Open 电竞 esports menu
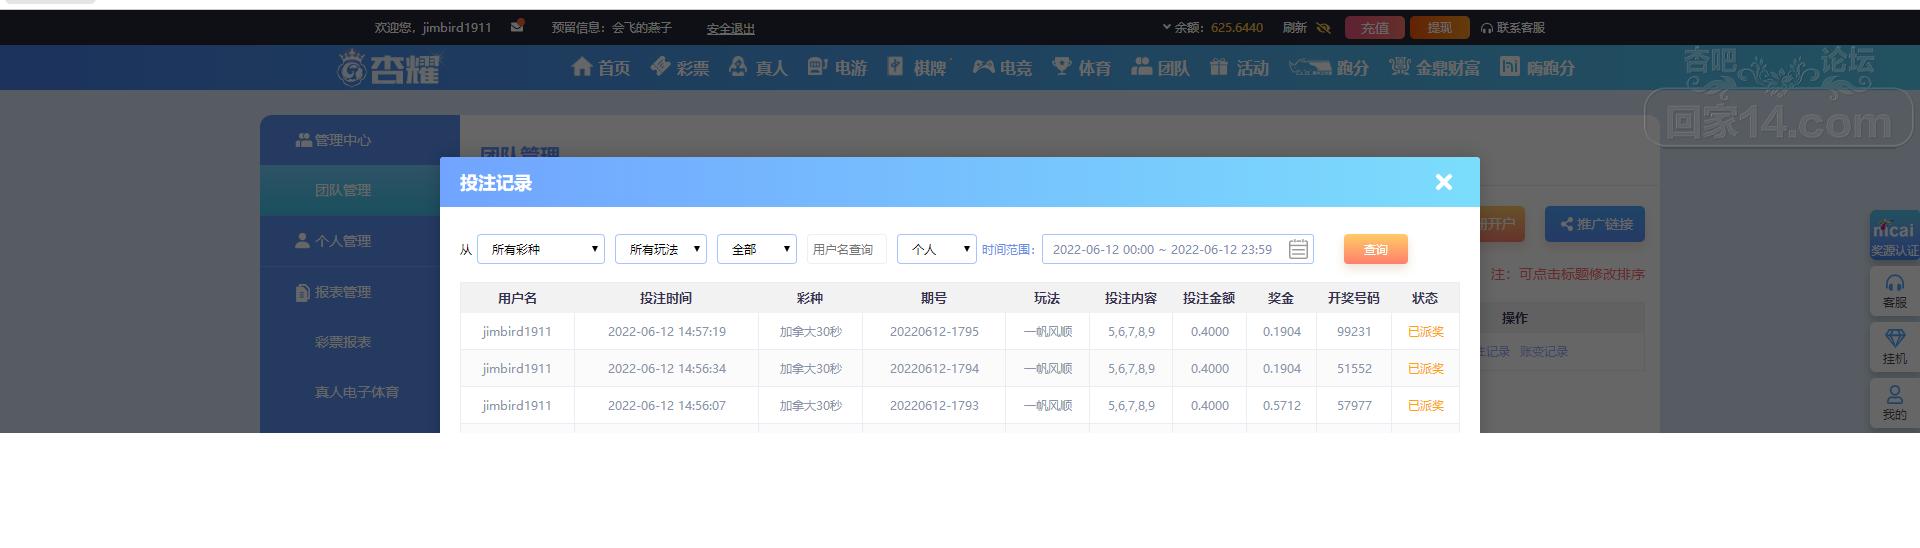Image resolution: width=1920 pixels, height=548 pixels. click(1002, 67)
